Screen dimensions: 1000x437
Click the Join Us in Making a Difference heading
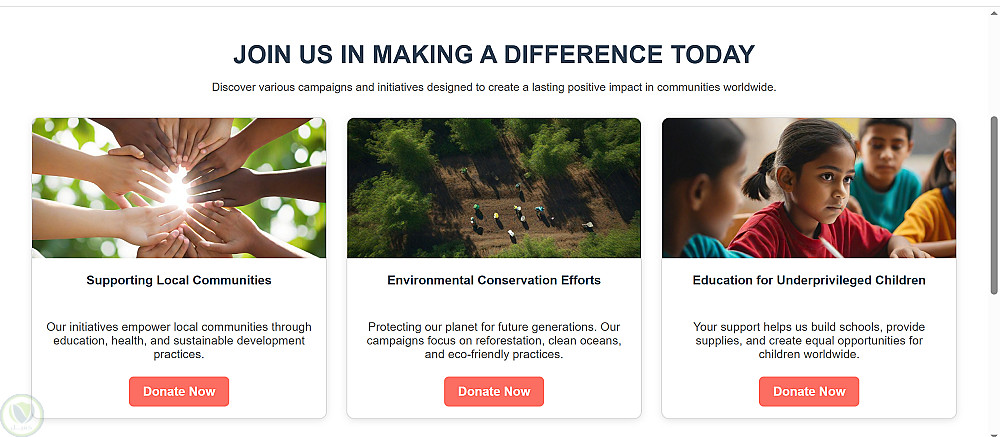click(x=494, y=54)
